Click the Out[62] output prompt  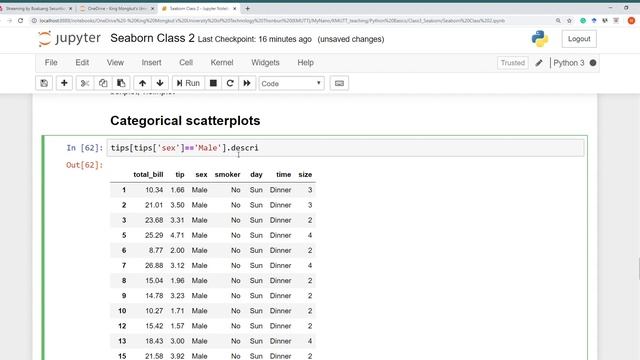coord(84,165)
